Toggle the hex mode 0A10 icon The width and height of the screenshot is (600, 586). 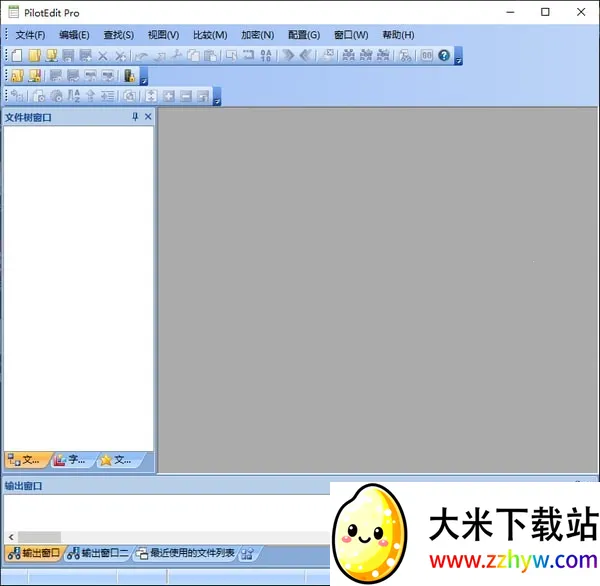pyautogui.click(x=266, y=55)
